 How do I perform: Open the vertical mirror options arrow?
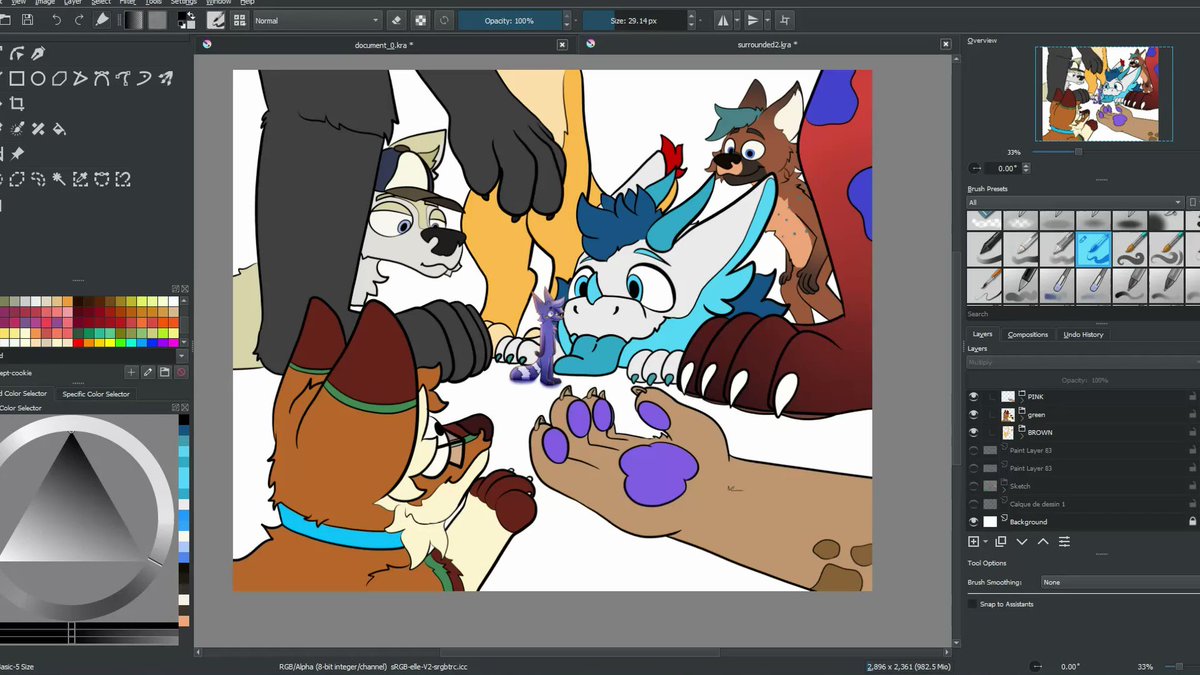(770, 20)
